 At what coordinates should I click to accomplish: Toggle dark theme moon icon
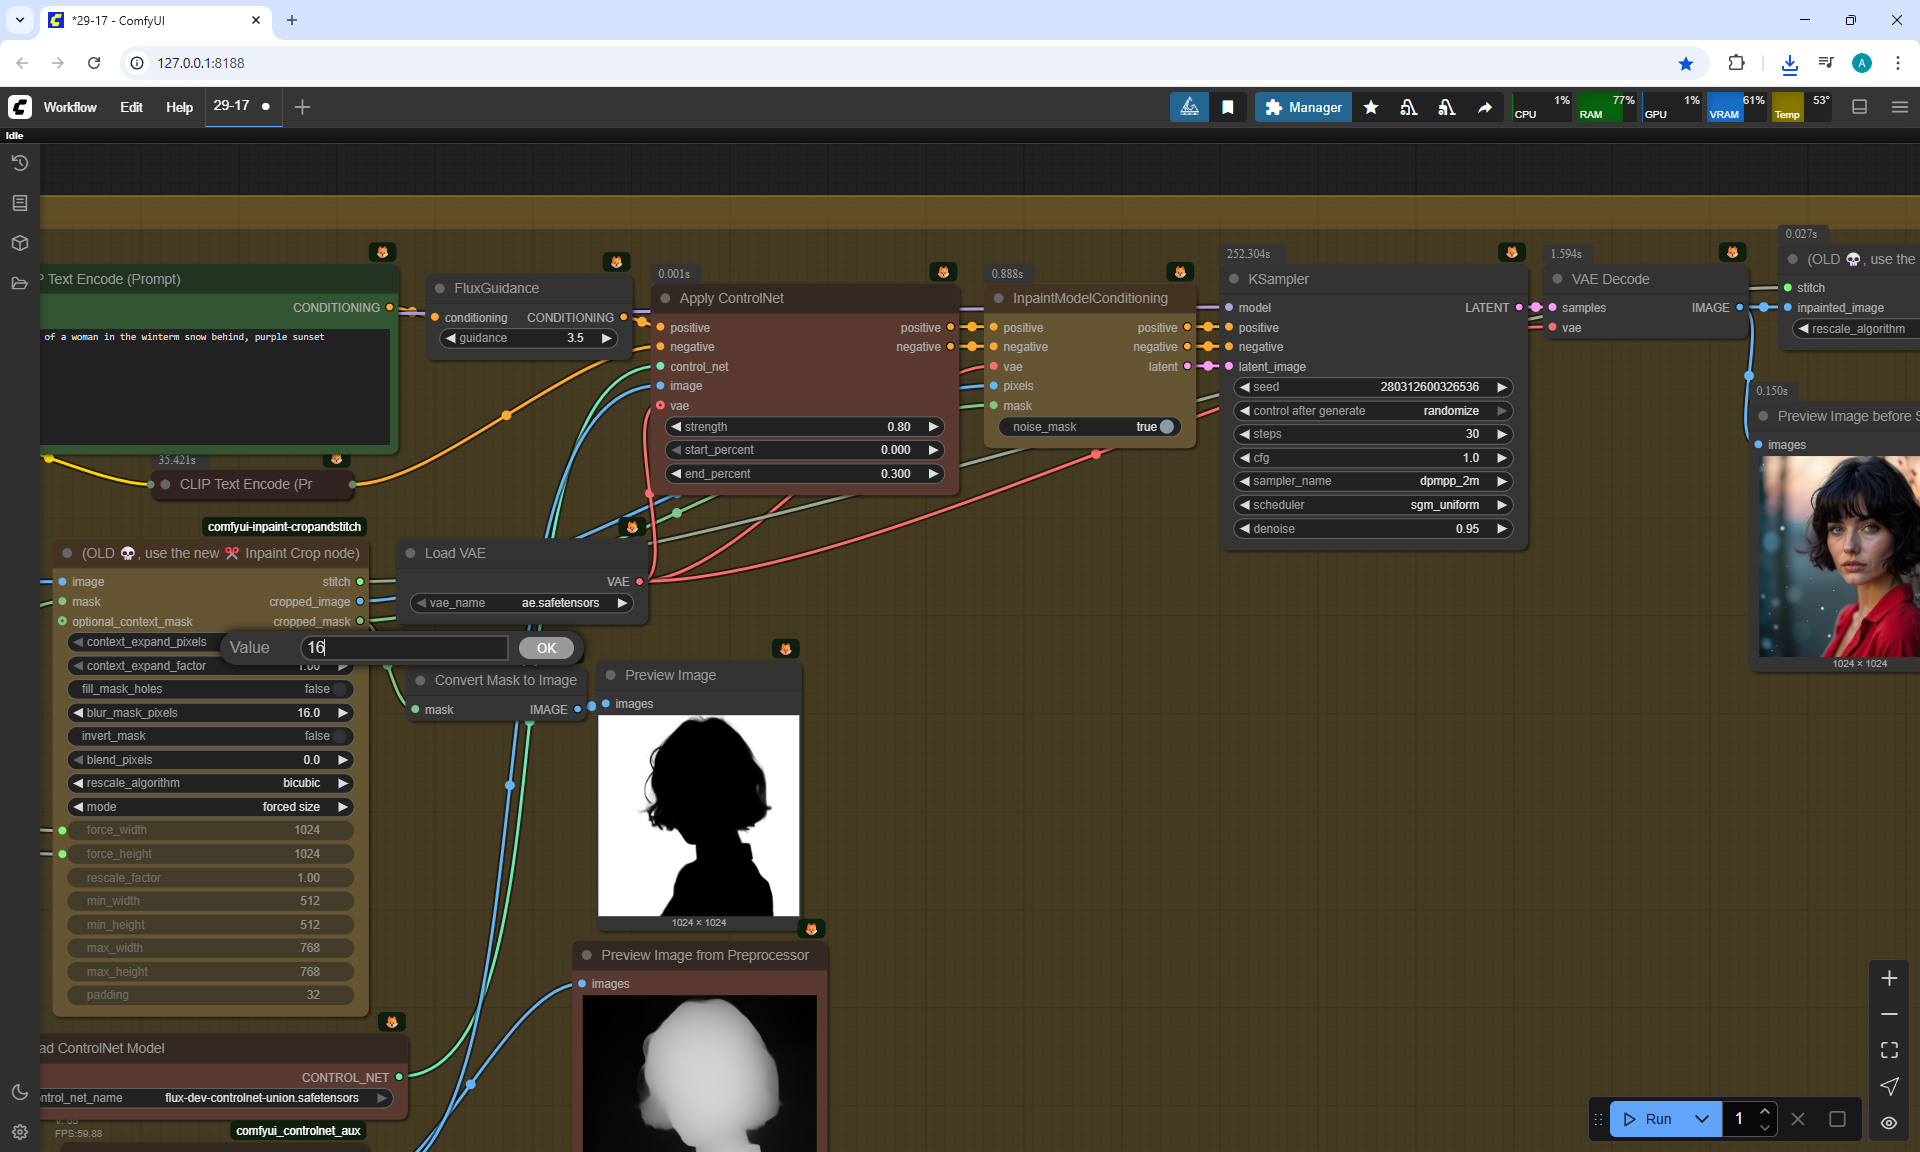[x=19, y=1092]
